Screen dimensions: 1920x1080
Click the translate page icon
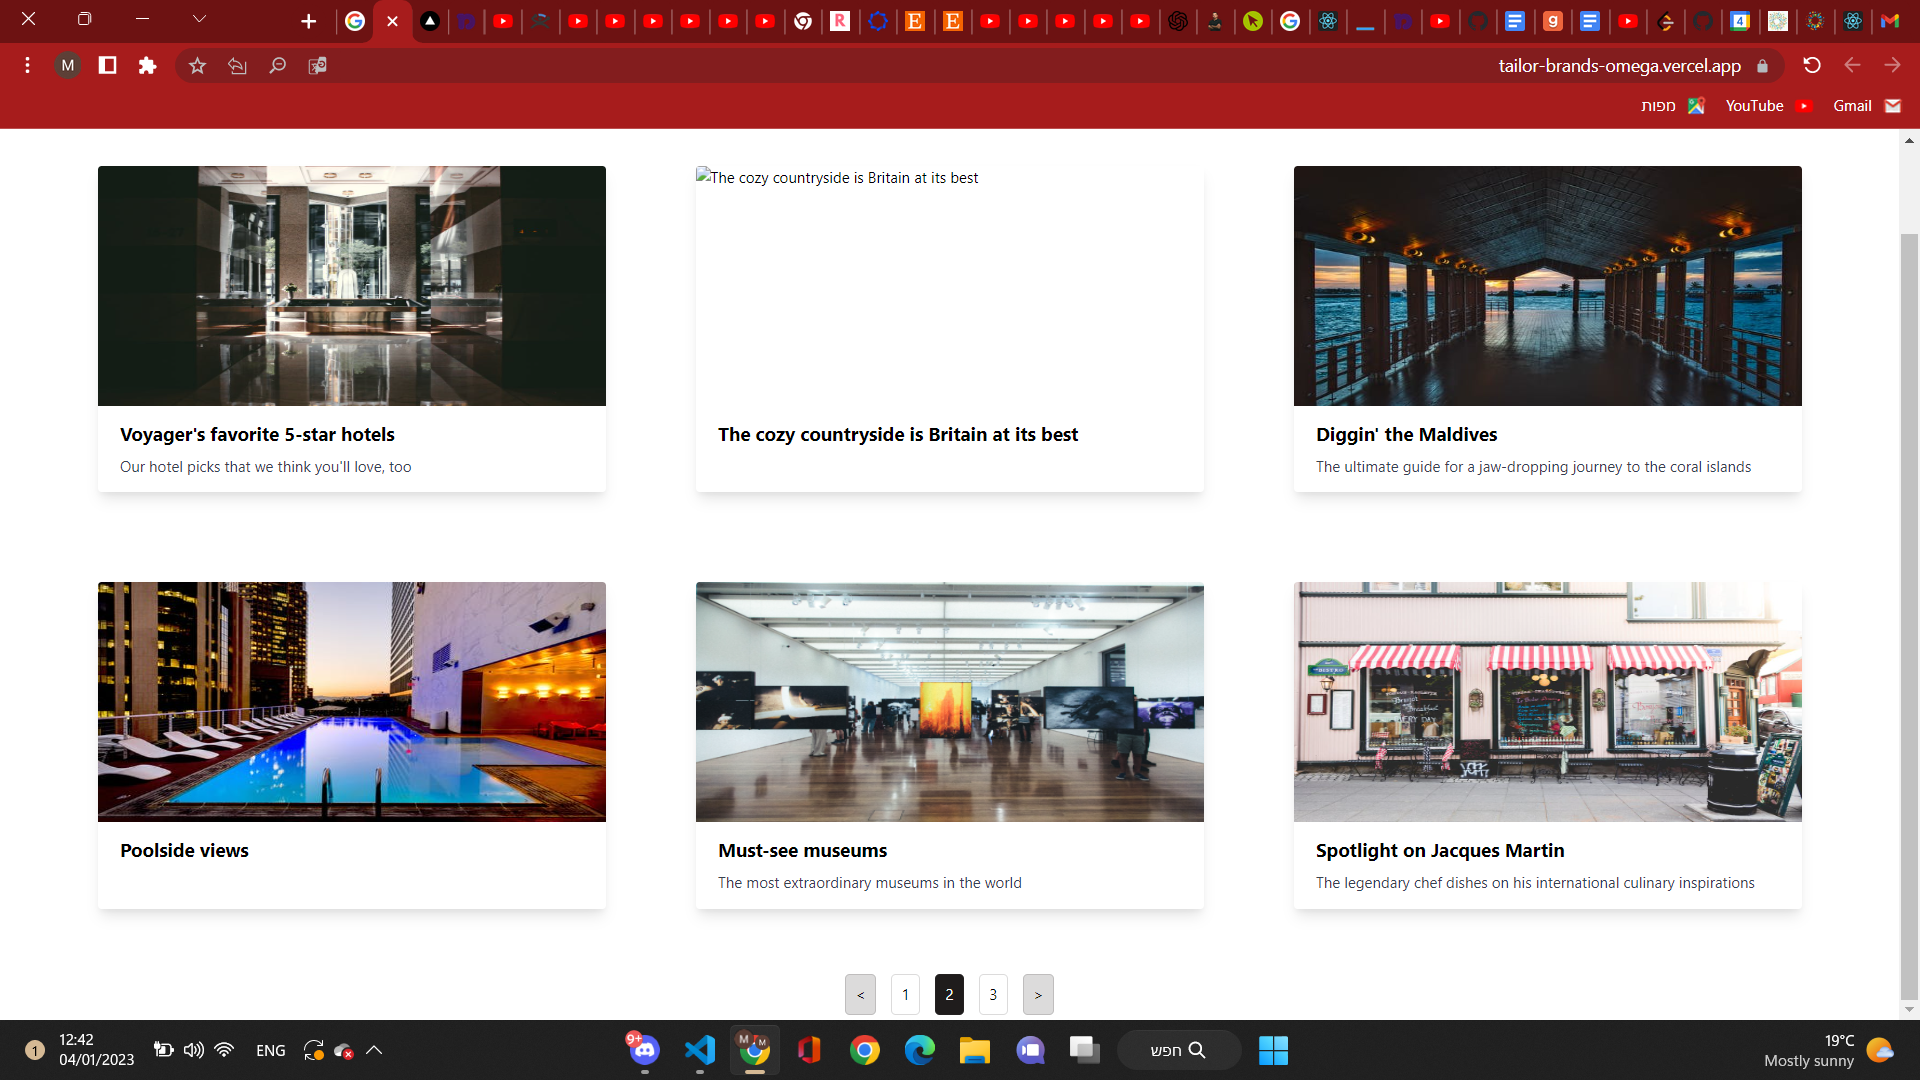[x=317, y=65]
